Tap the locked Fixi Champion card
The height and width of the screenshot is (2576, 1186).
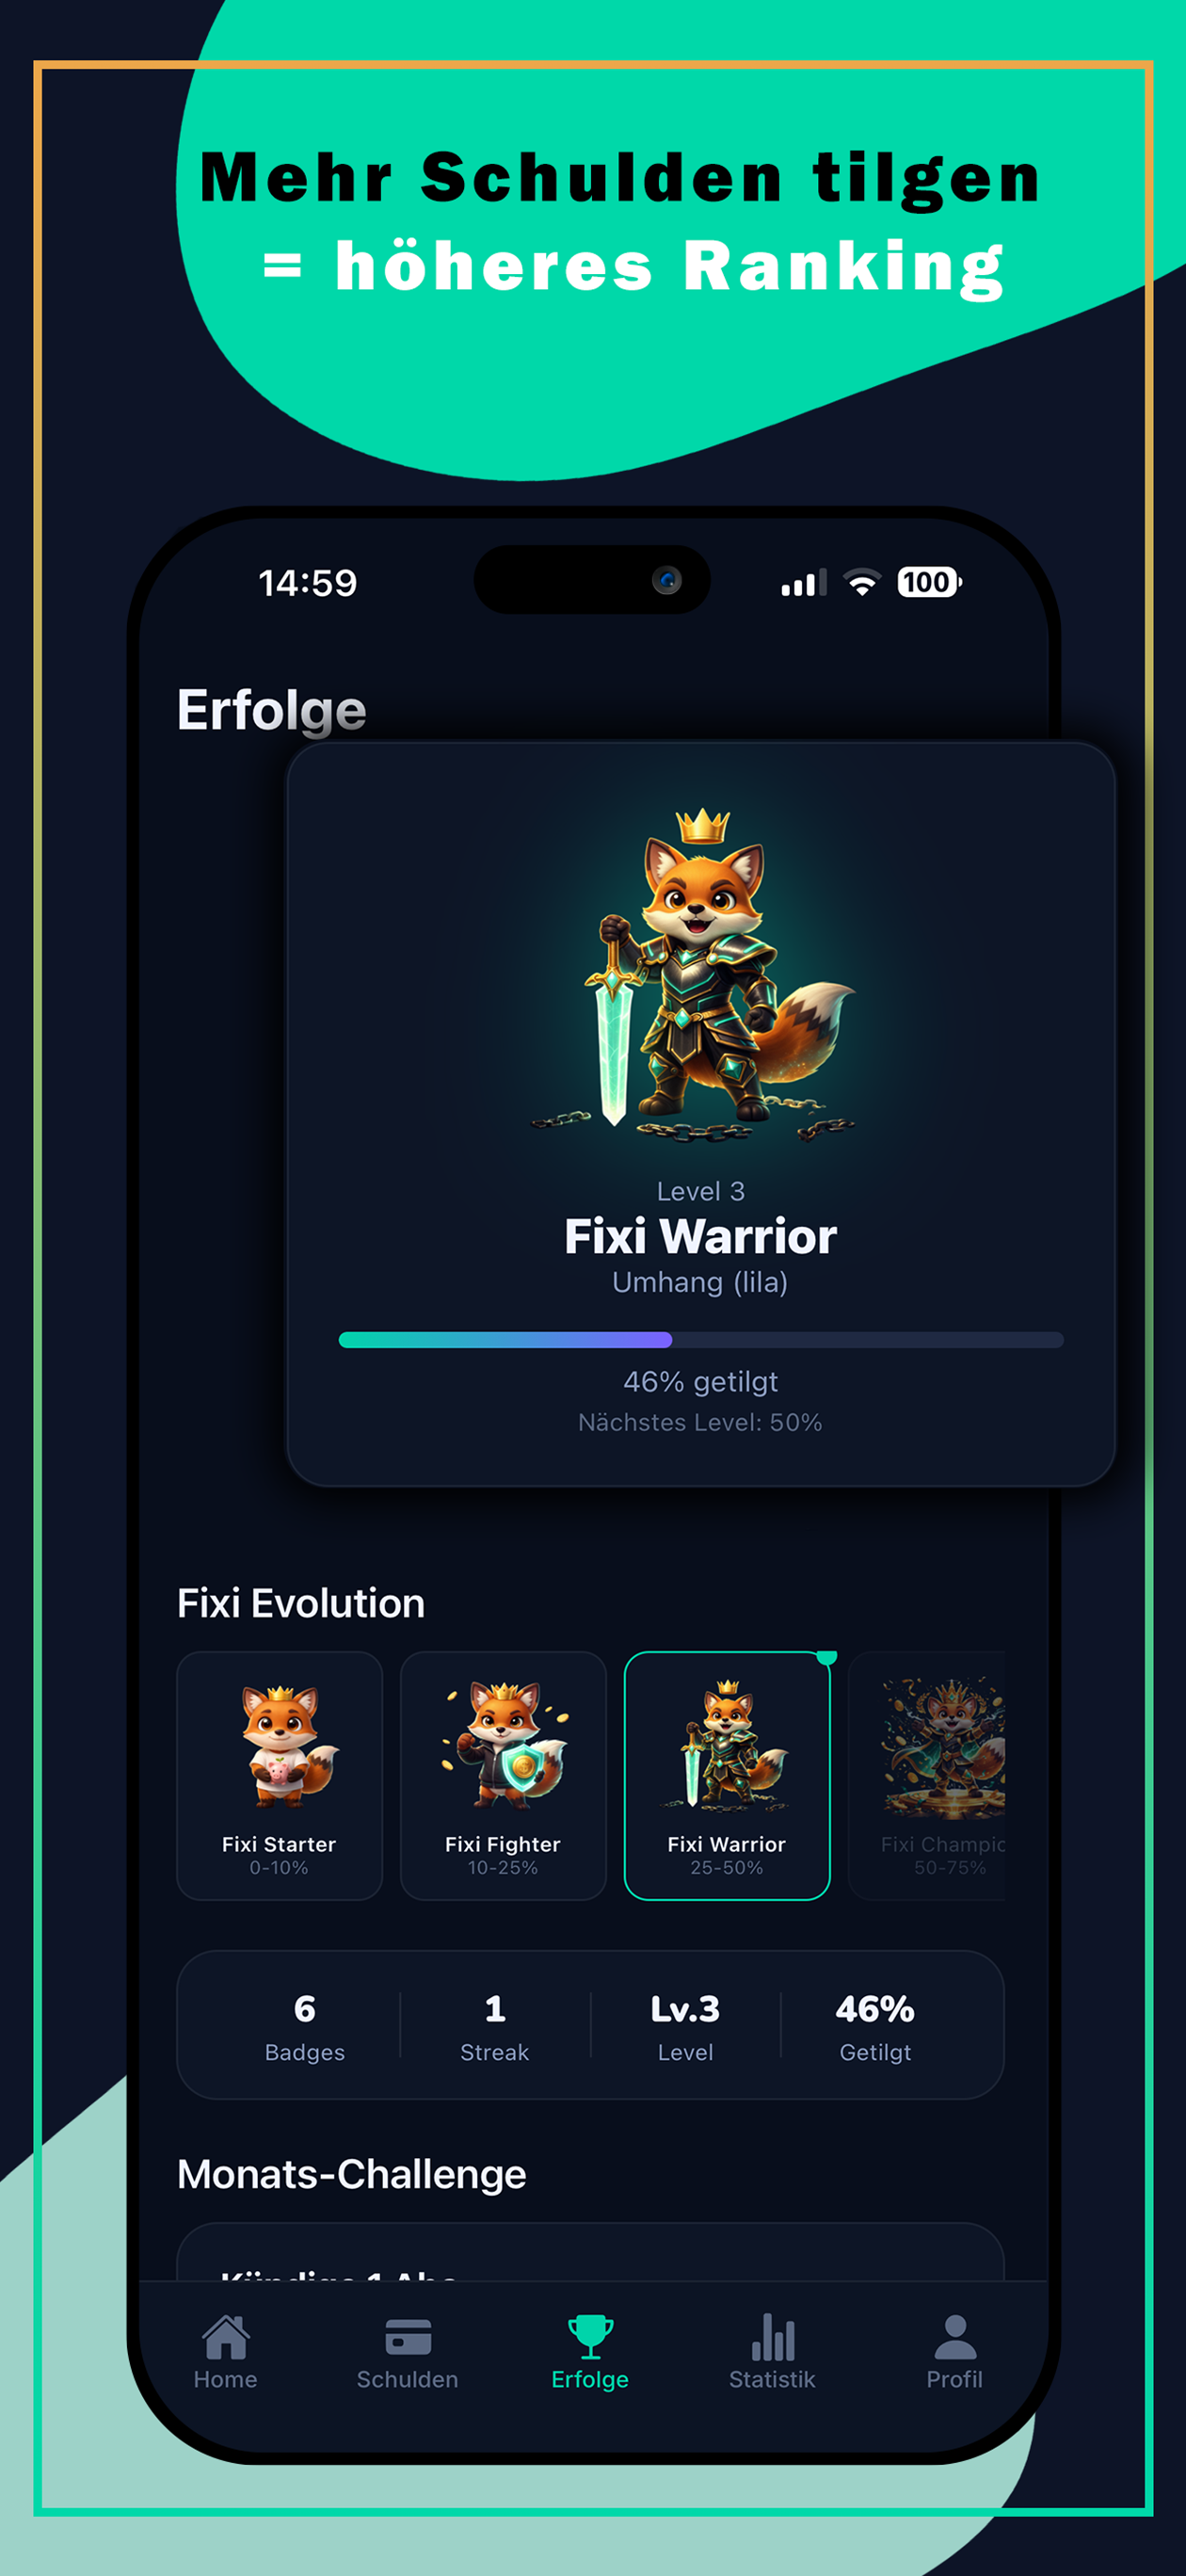[927, 1775]
